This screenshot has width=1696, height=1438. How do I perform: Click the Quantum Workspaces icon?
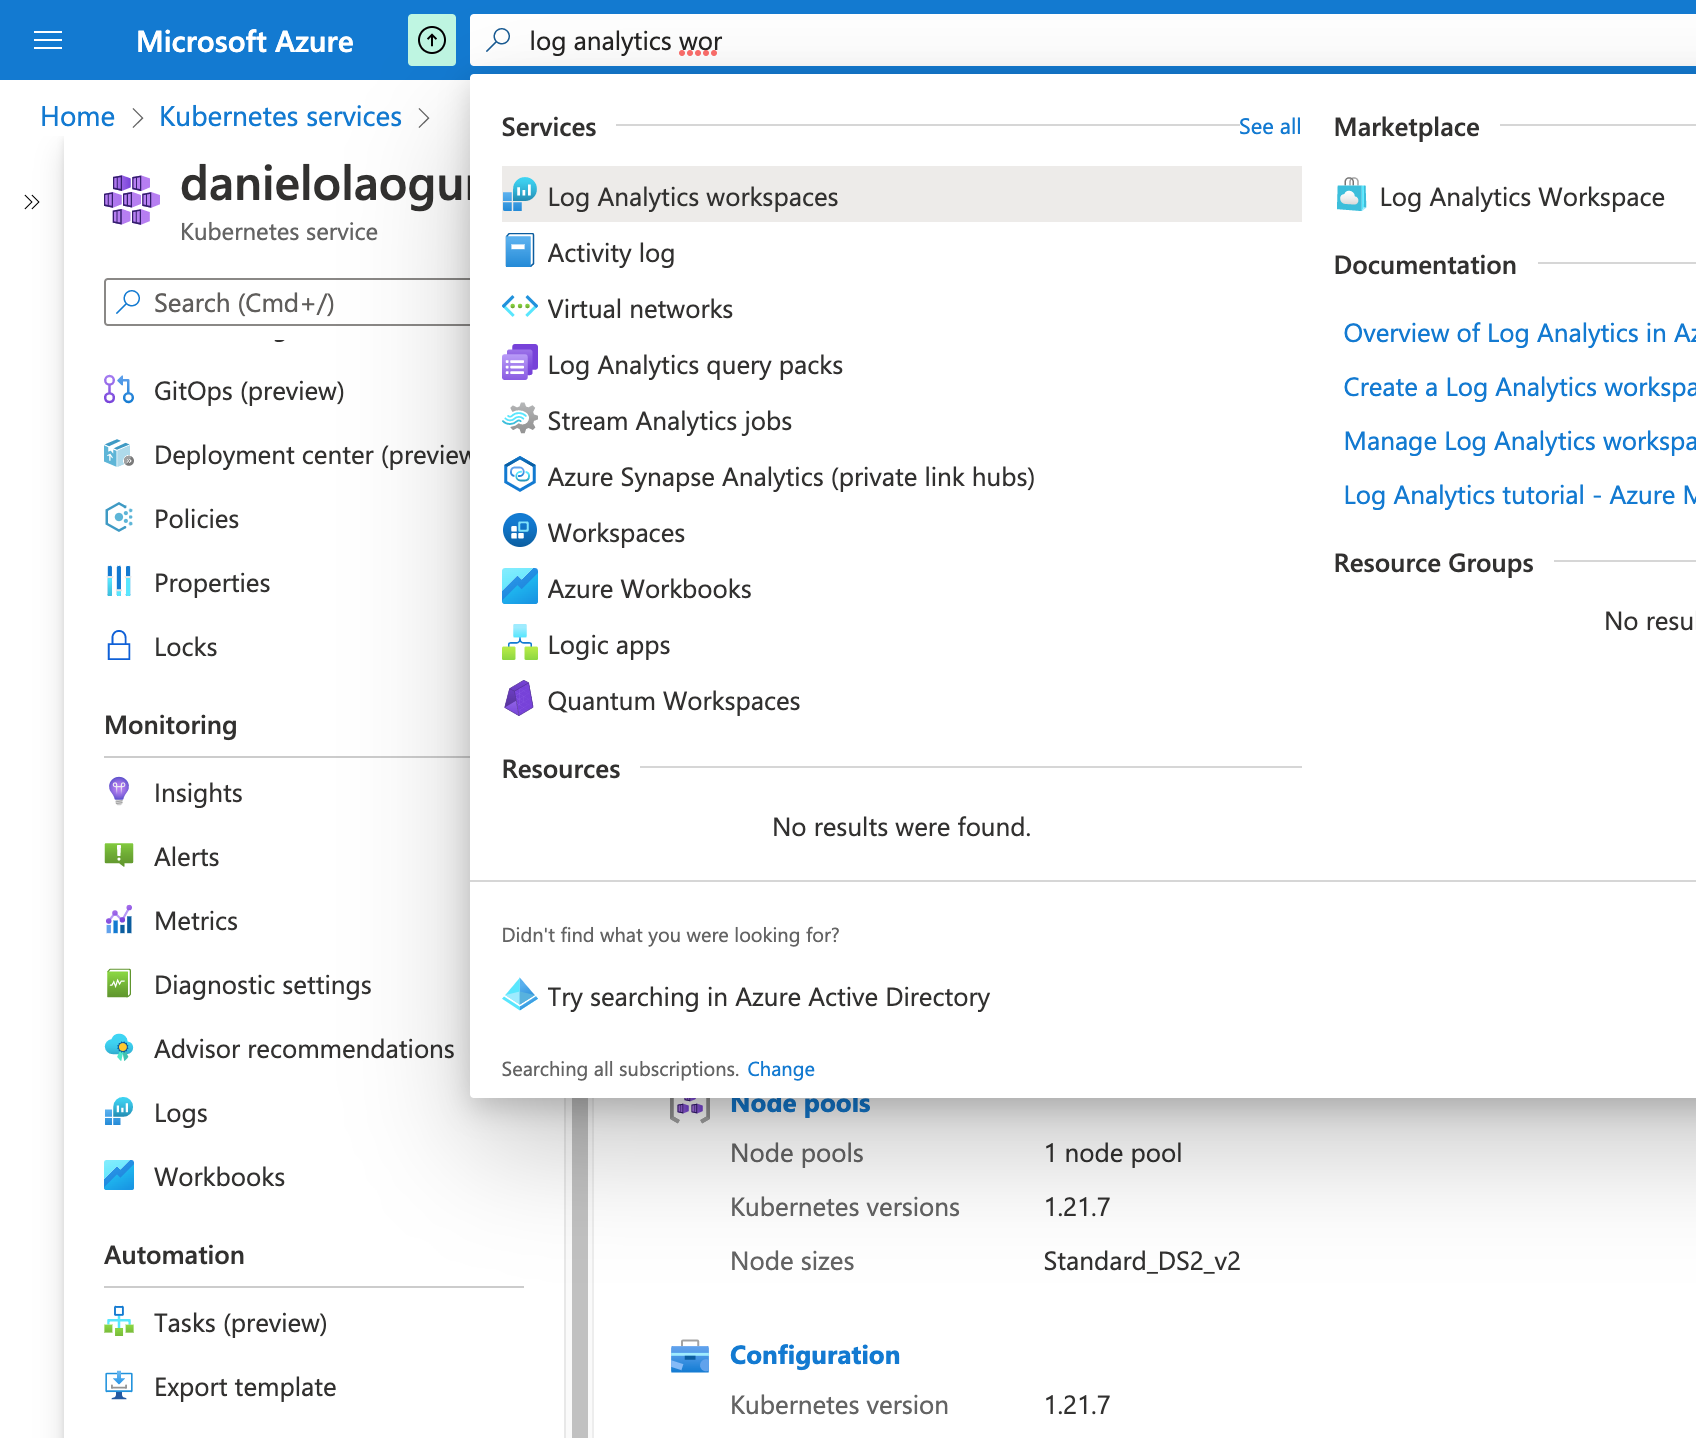[519, 699]
